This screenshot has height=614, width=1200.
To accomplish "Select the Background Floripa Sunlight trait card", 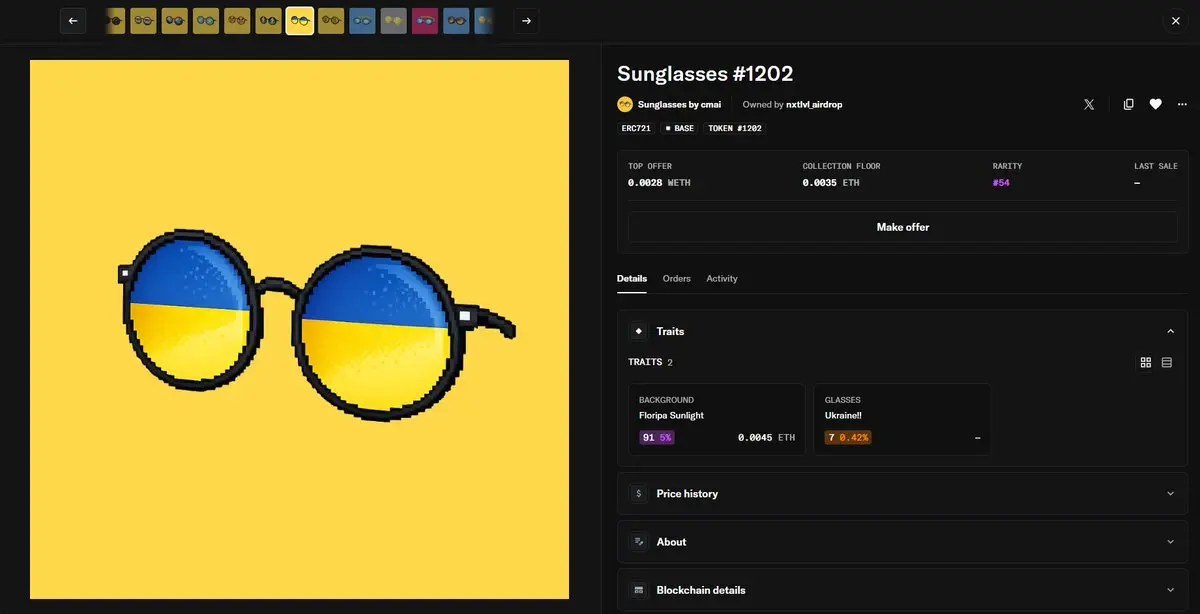I will coord(717,419).
